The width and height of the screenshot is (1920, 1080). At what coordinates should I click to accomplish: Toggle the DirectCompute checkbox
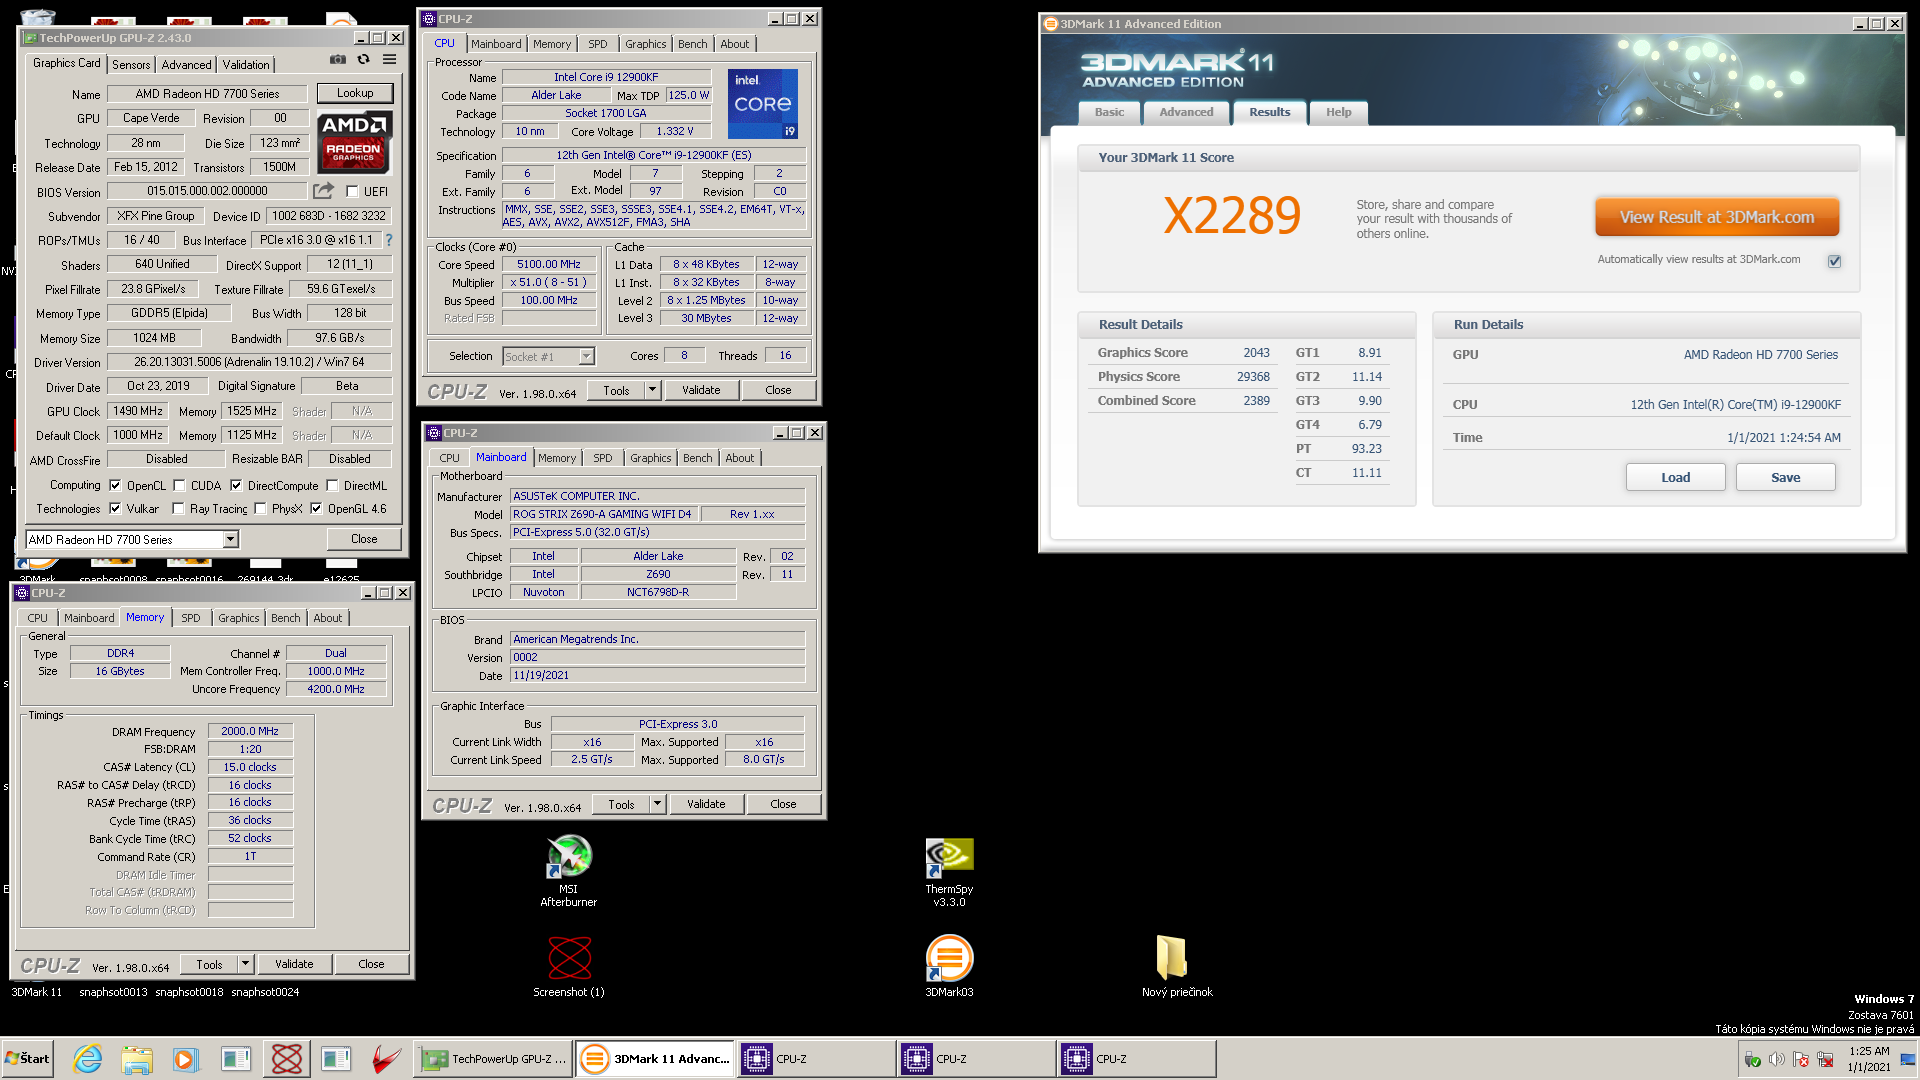click(236, 485)
